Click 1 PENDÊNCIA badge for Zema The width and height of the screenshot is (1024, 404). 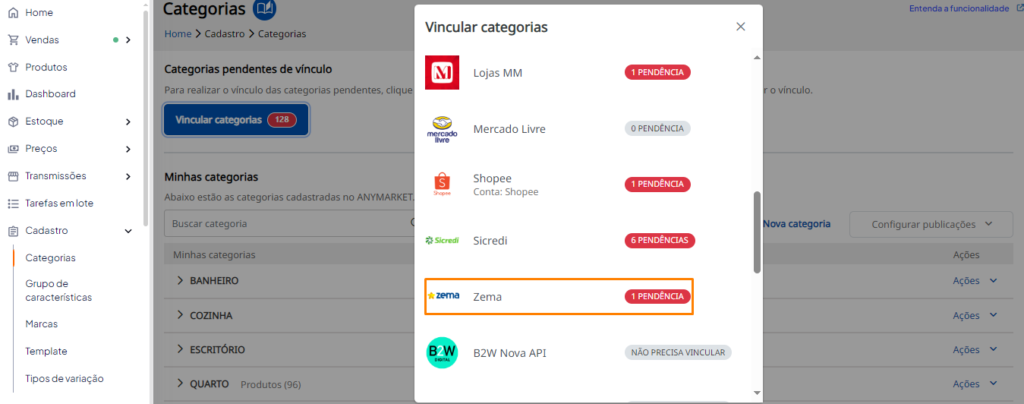pyautogui.click(x=657, y=296)
